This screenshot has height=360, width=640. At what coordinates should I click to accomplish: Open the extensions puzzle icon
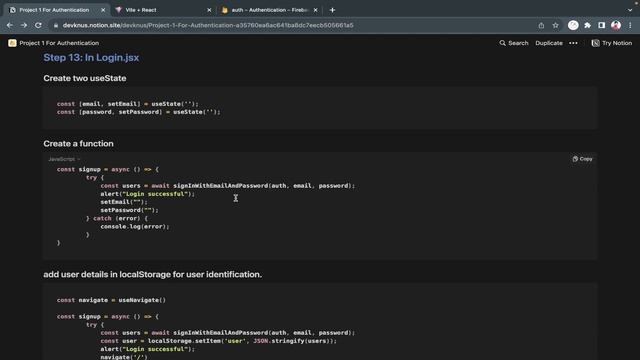(x=587, y=25)
